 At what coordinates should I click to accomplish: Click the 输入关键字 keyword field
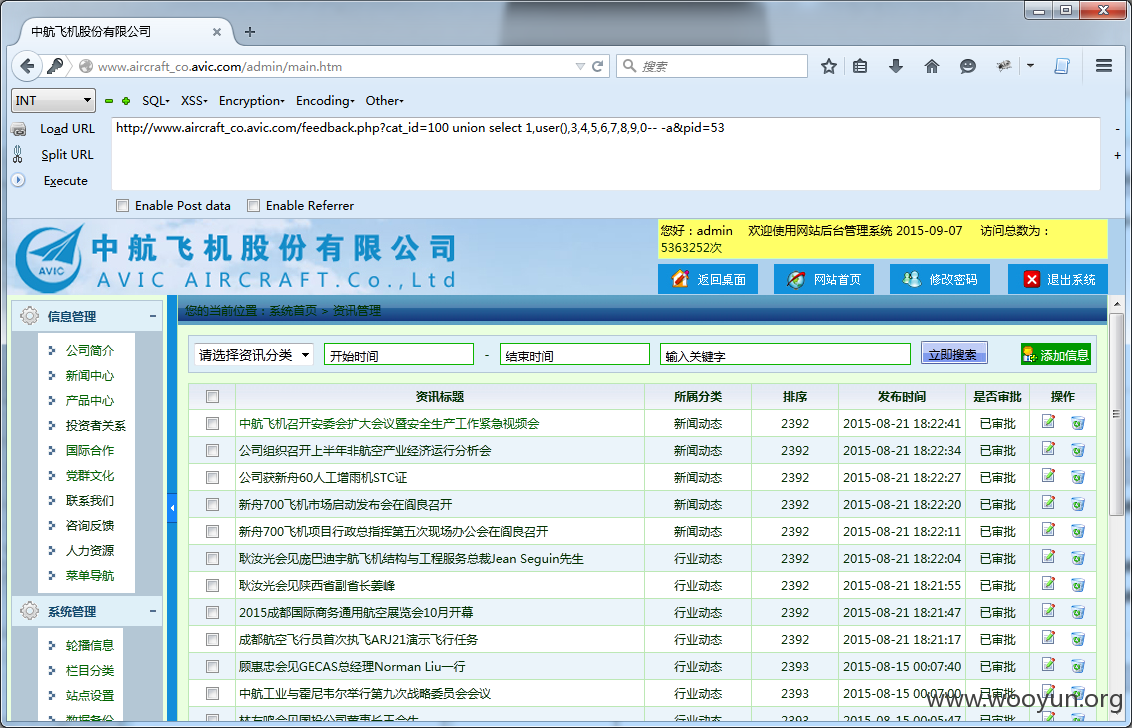(x=785, y=355)
